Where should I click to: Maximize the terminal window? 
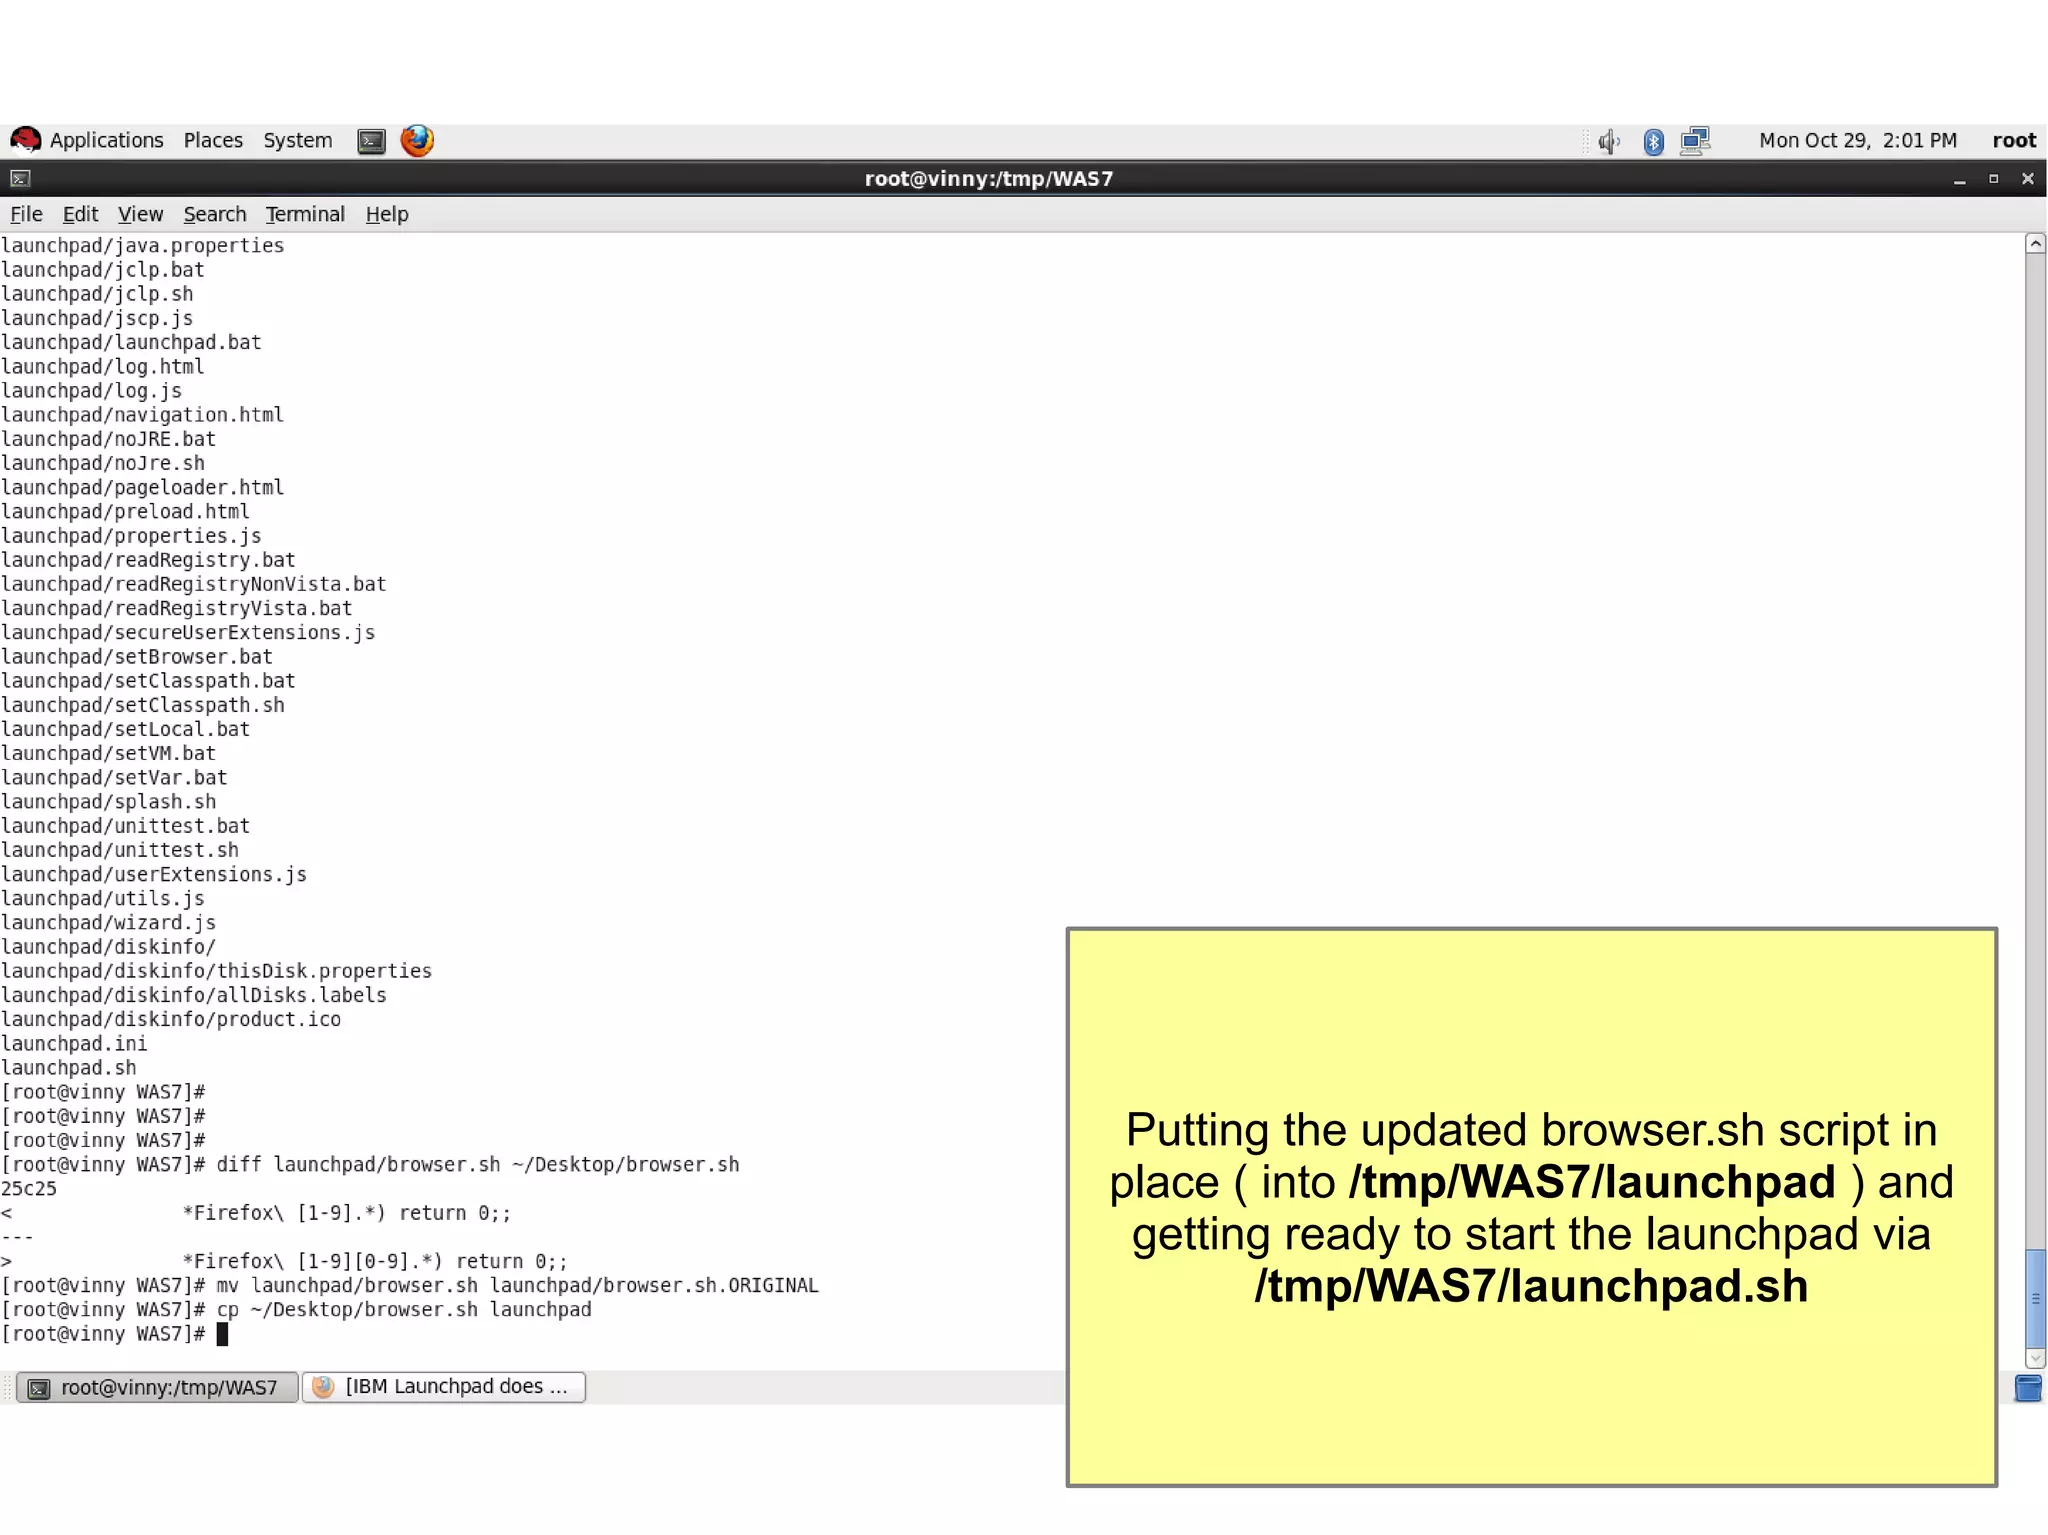tap(1993, 180)
